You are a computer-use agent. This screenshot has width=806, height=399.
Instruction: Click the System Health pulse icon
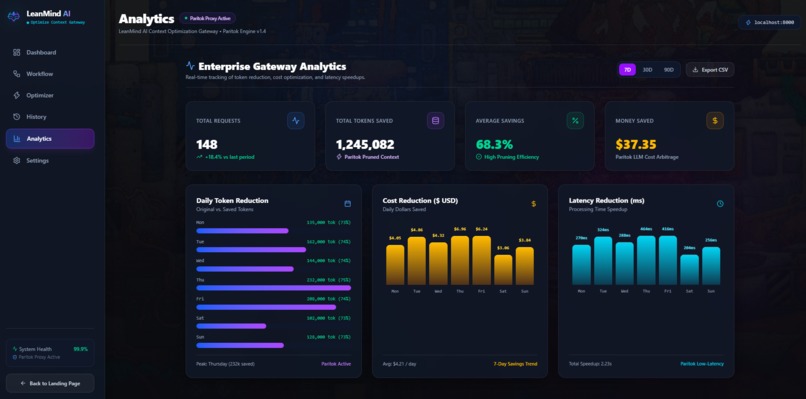point(15,349)
